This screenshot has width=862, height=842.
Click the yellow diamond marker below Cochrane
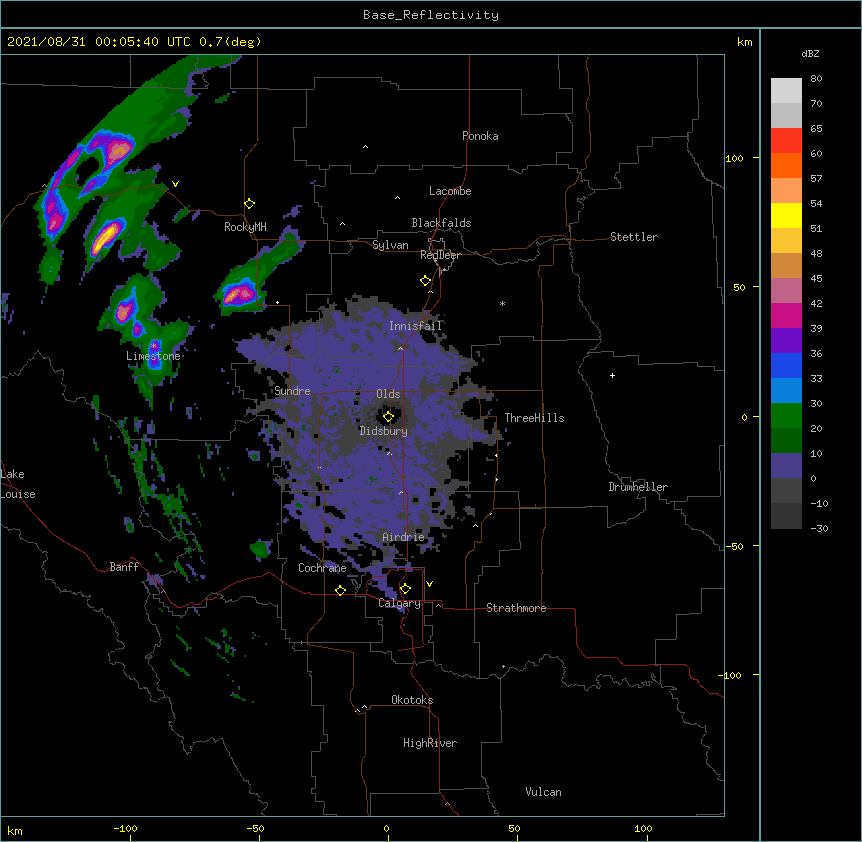[341, 590]
